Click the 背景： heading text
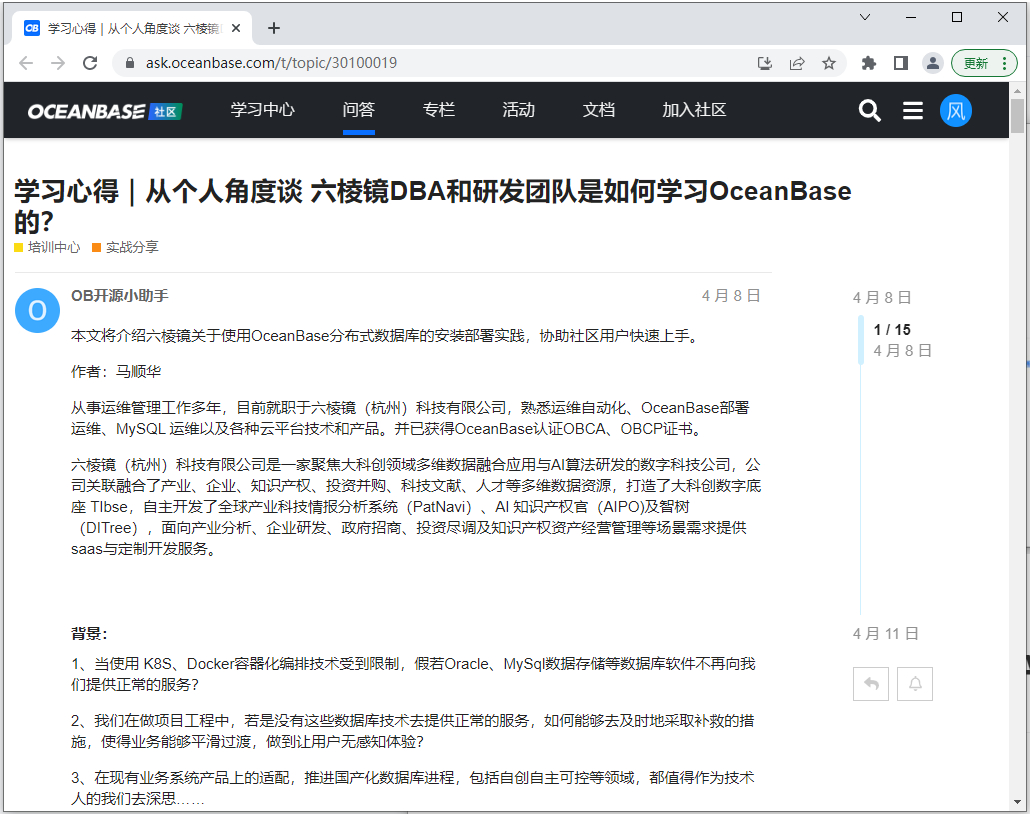1030x814 pixels. coord(89,634)
